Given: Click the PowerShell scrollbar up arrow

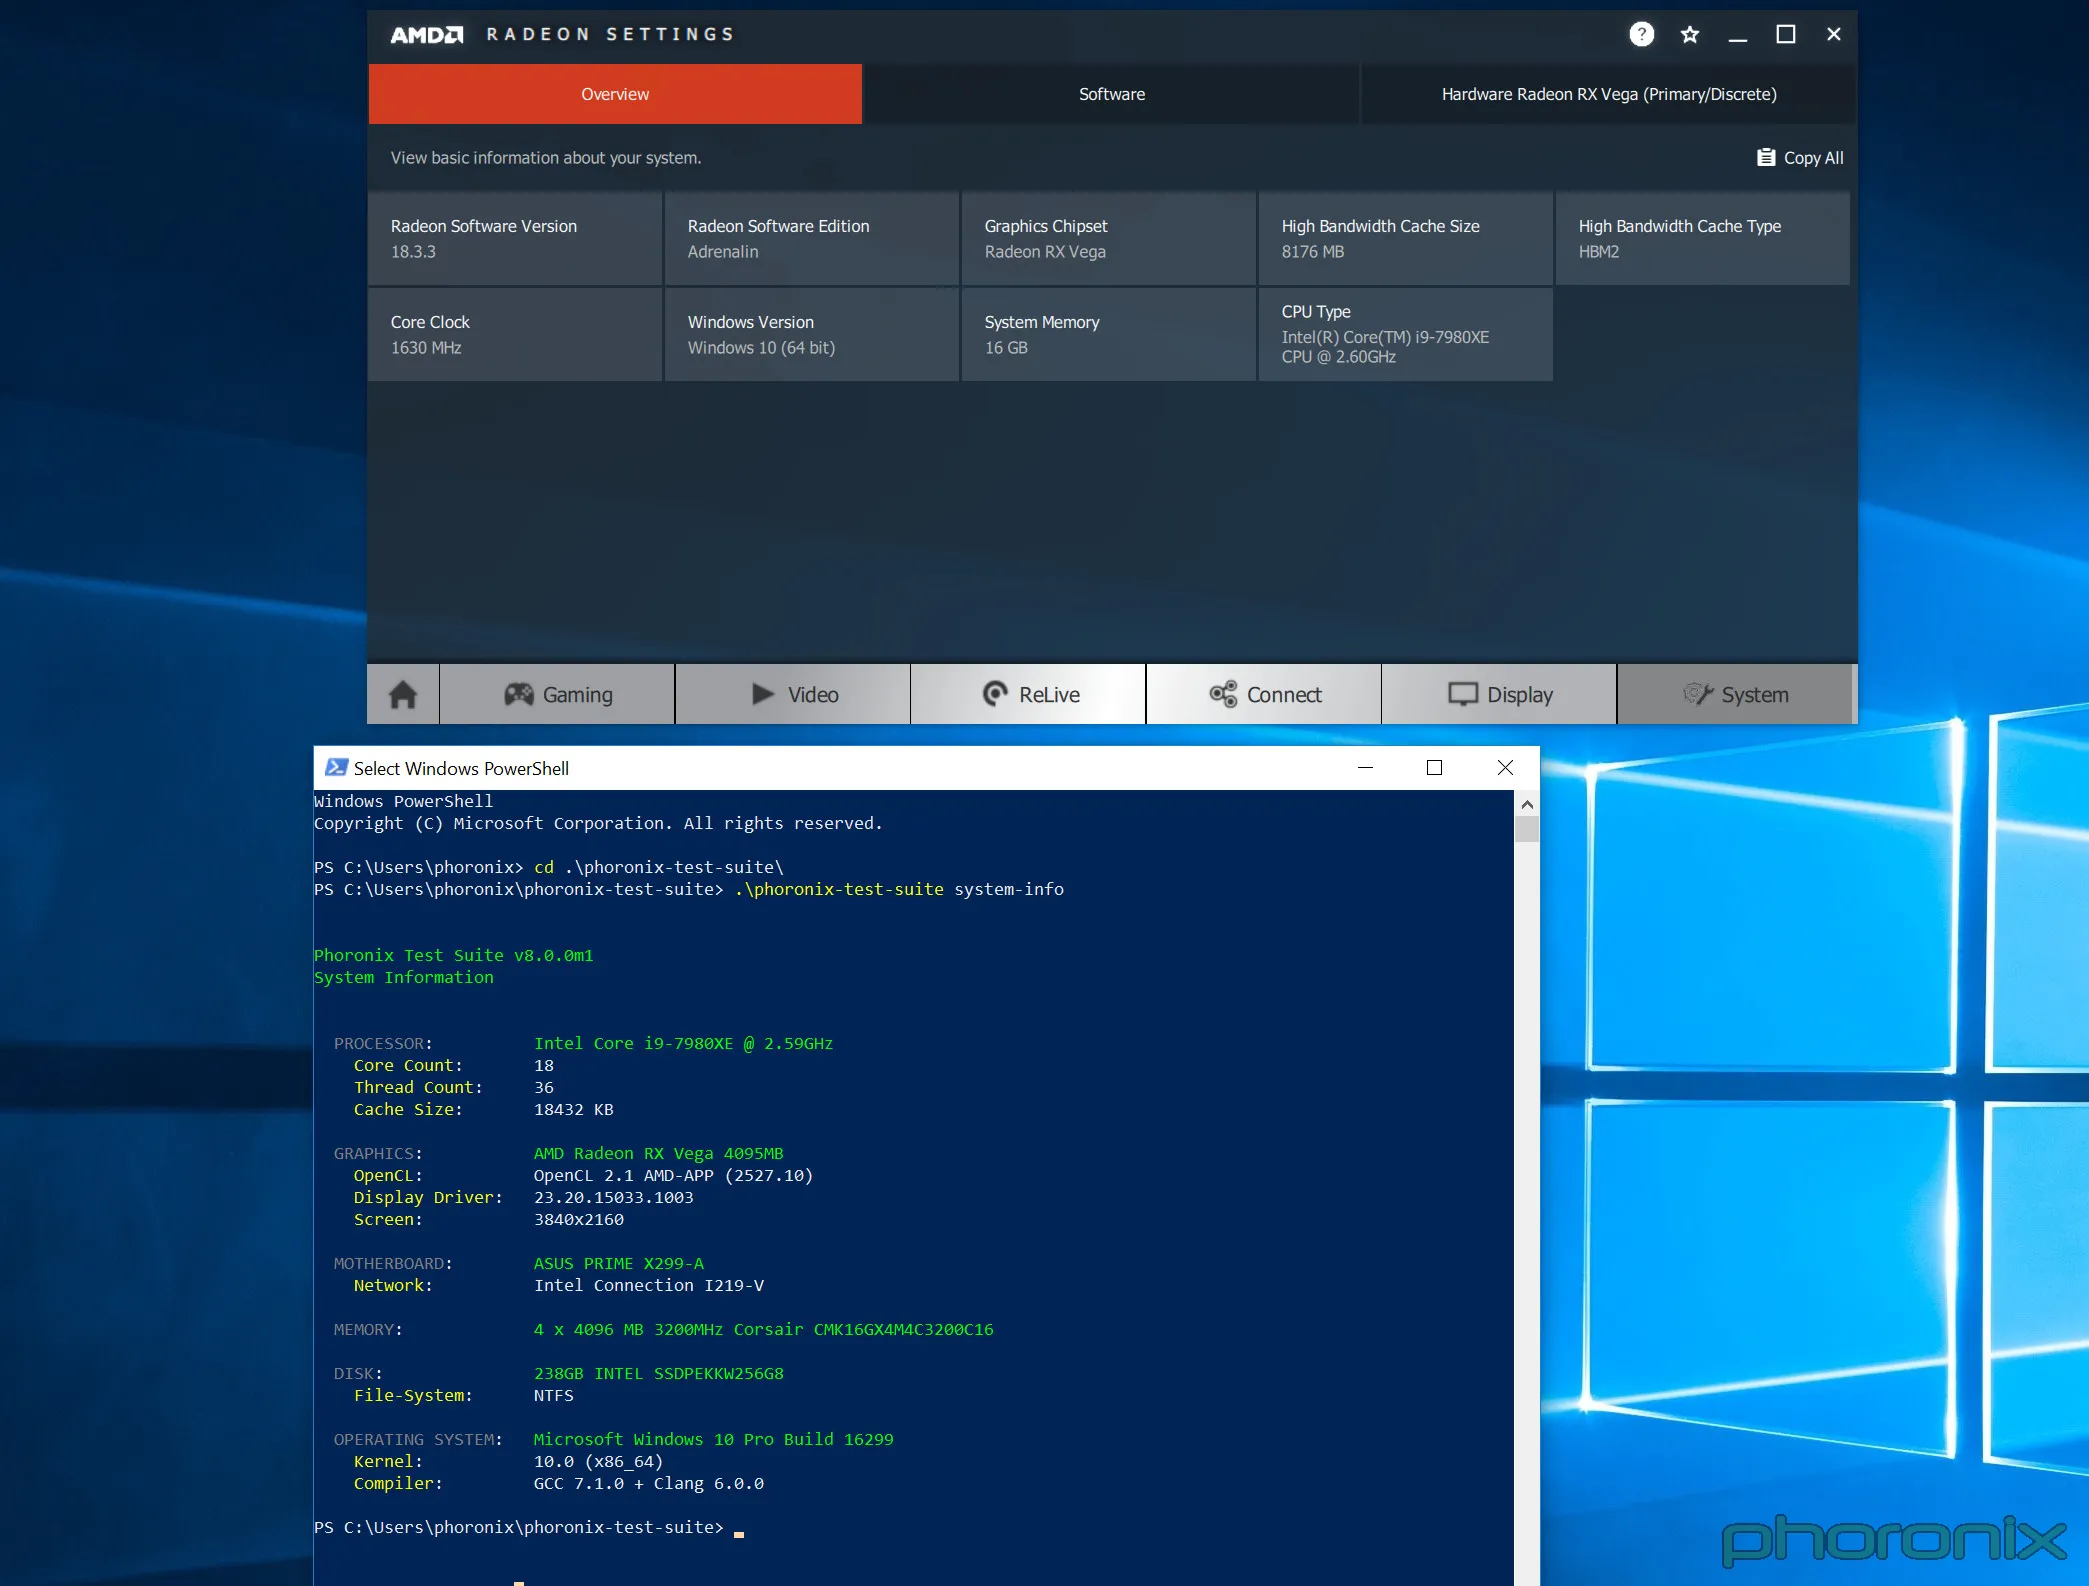Looking at the screenshot, I should (x=1526, y=804).
